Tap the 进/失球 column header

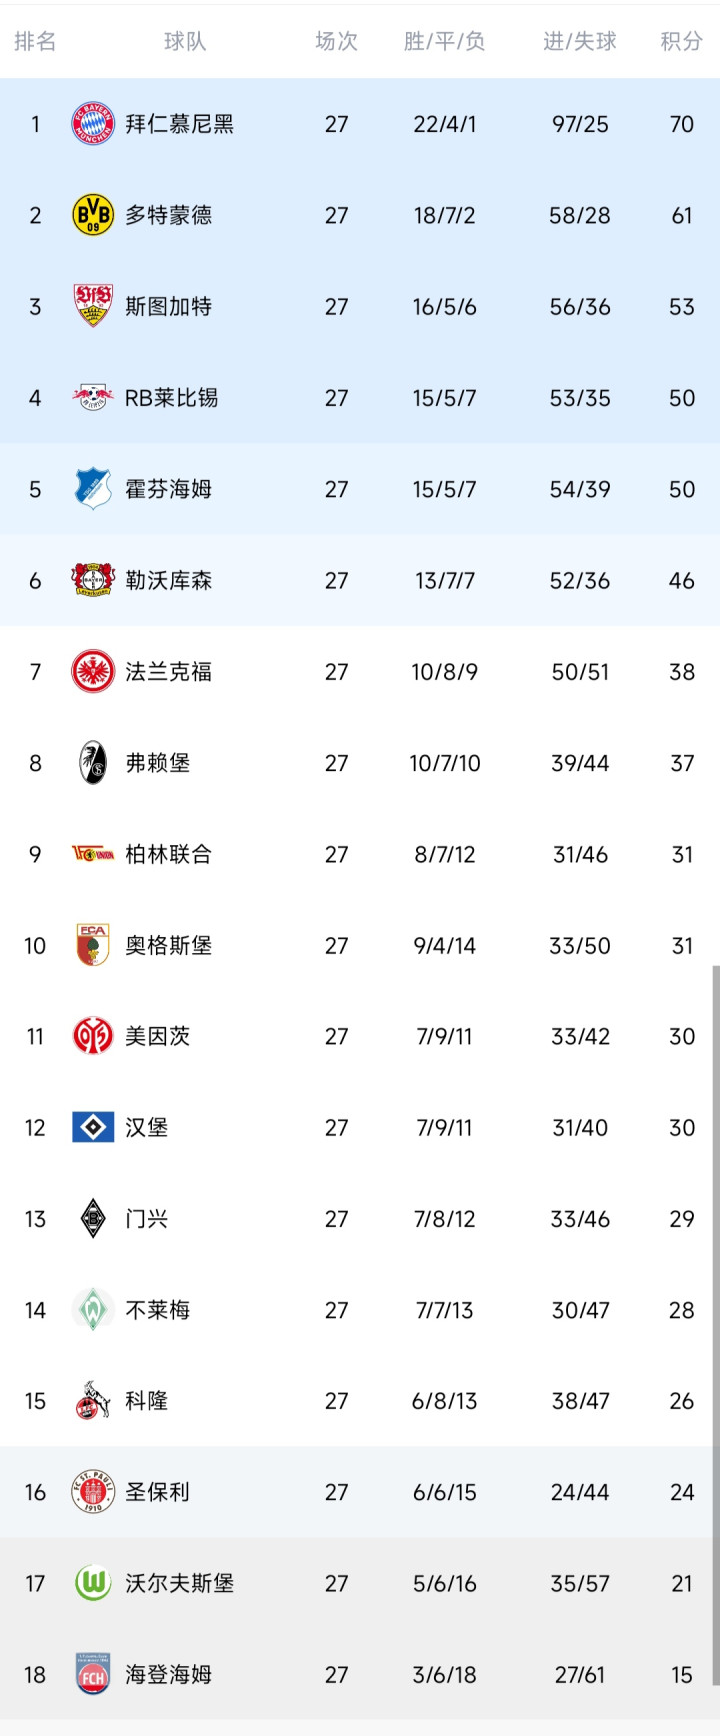pos(580,41)
